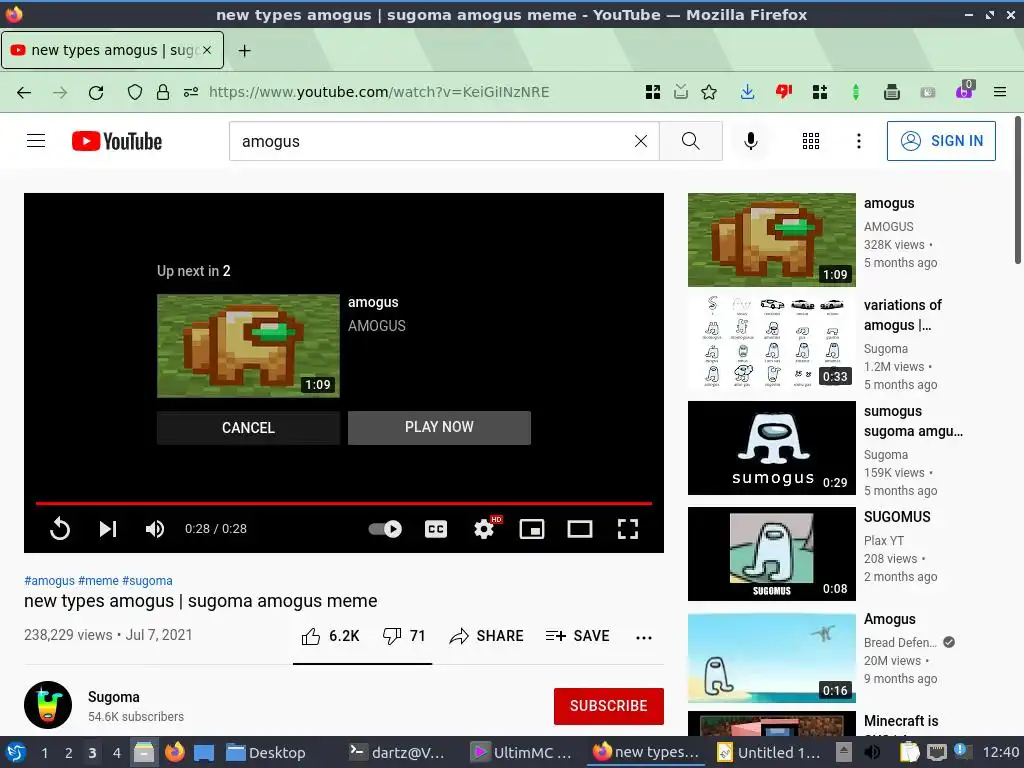This screenshot has width=1024, height=768.
Task: Go to the YouTube home logo
Action: (x=117, y=141)
